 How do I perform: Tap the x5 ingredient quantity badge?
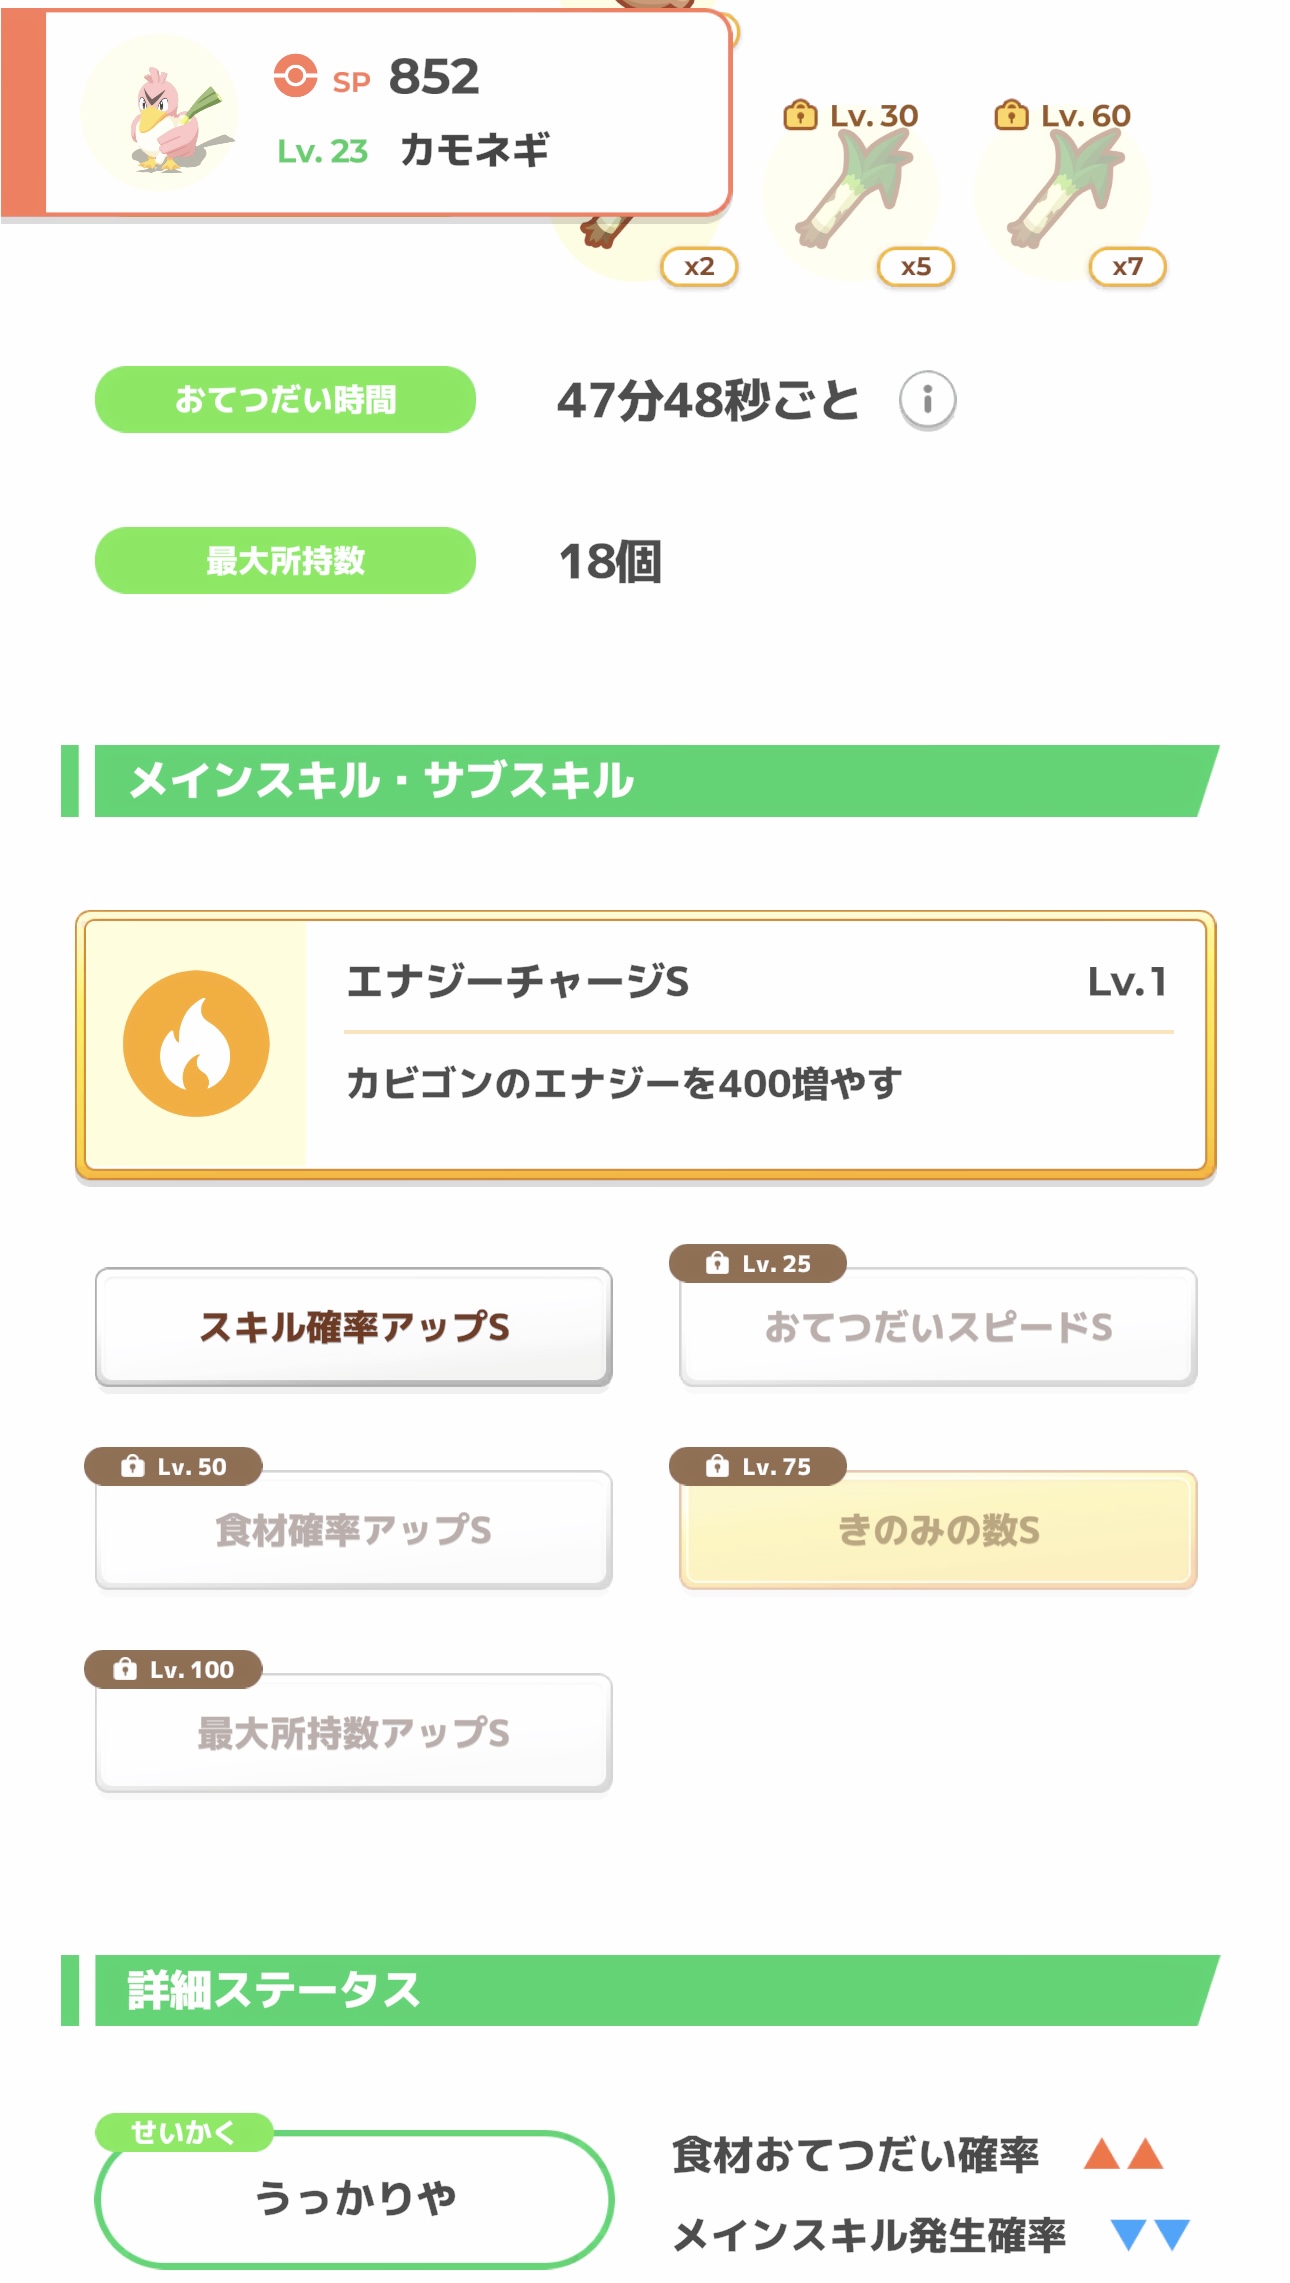(915, 267)
